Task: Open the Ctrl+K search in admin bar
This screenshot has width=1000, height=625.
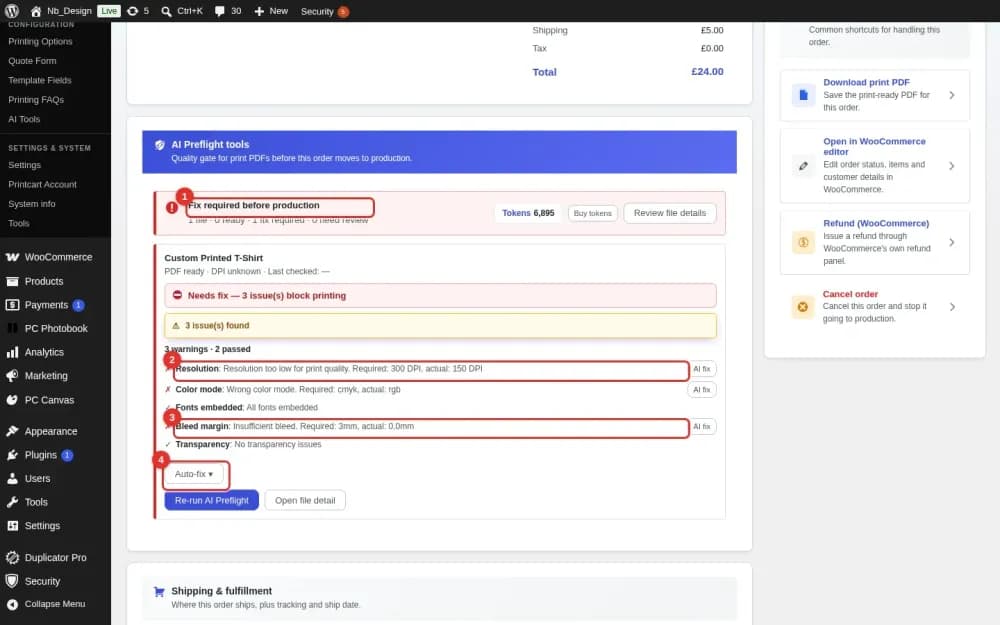Action: (182, 11)
